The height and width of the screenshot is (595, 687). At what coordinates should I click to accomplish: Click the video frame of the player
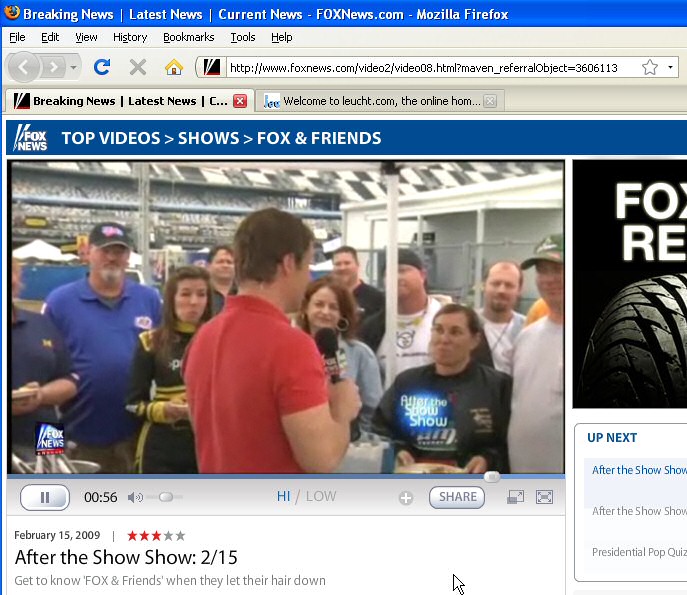point(287,316)
